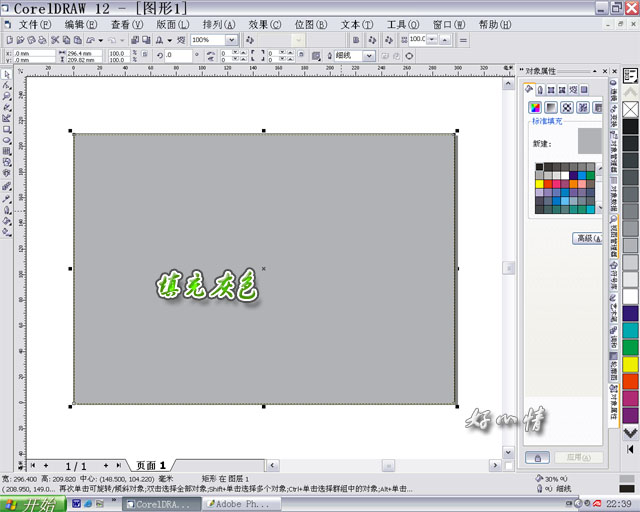Toggle nonproportional scaling lock icon
Screen dimensions: 640x512
click(144, 54)
